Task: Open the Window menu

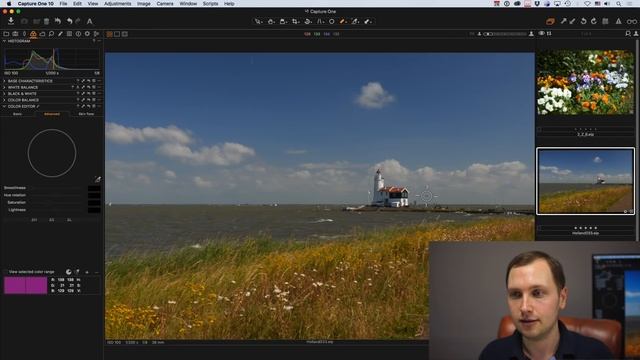Action: coord(188,3)
